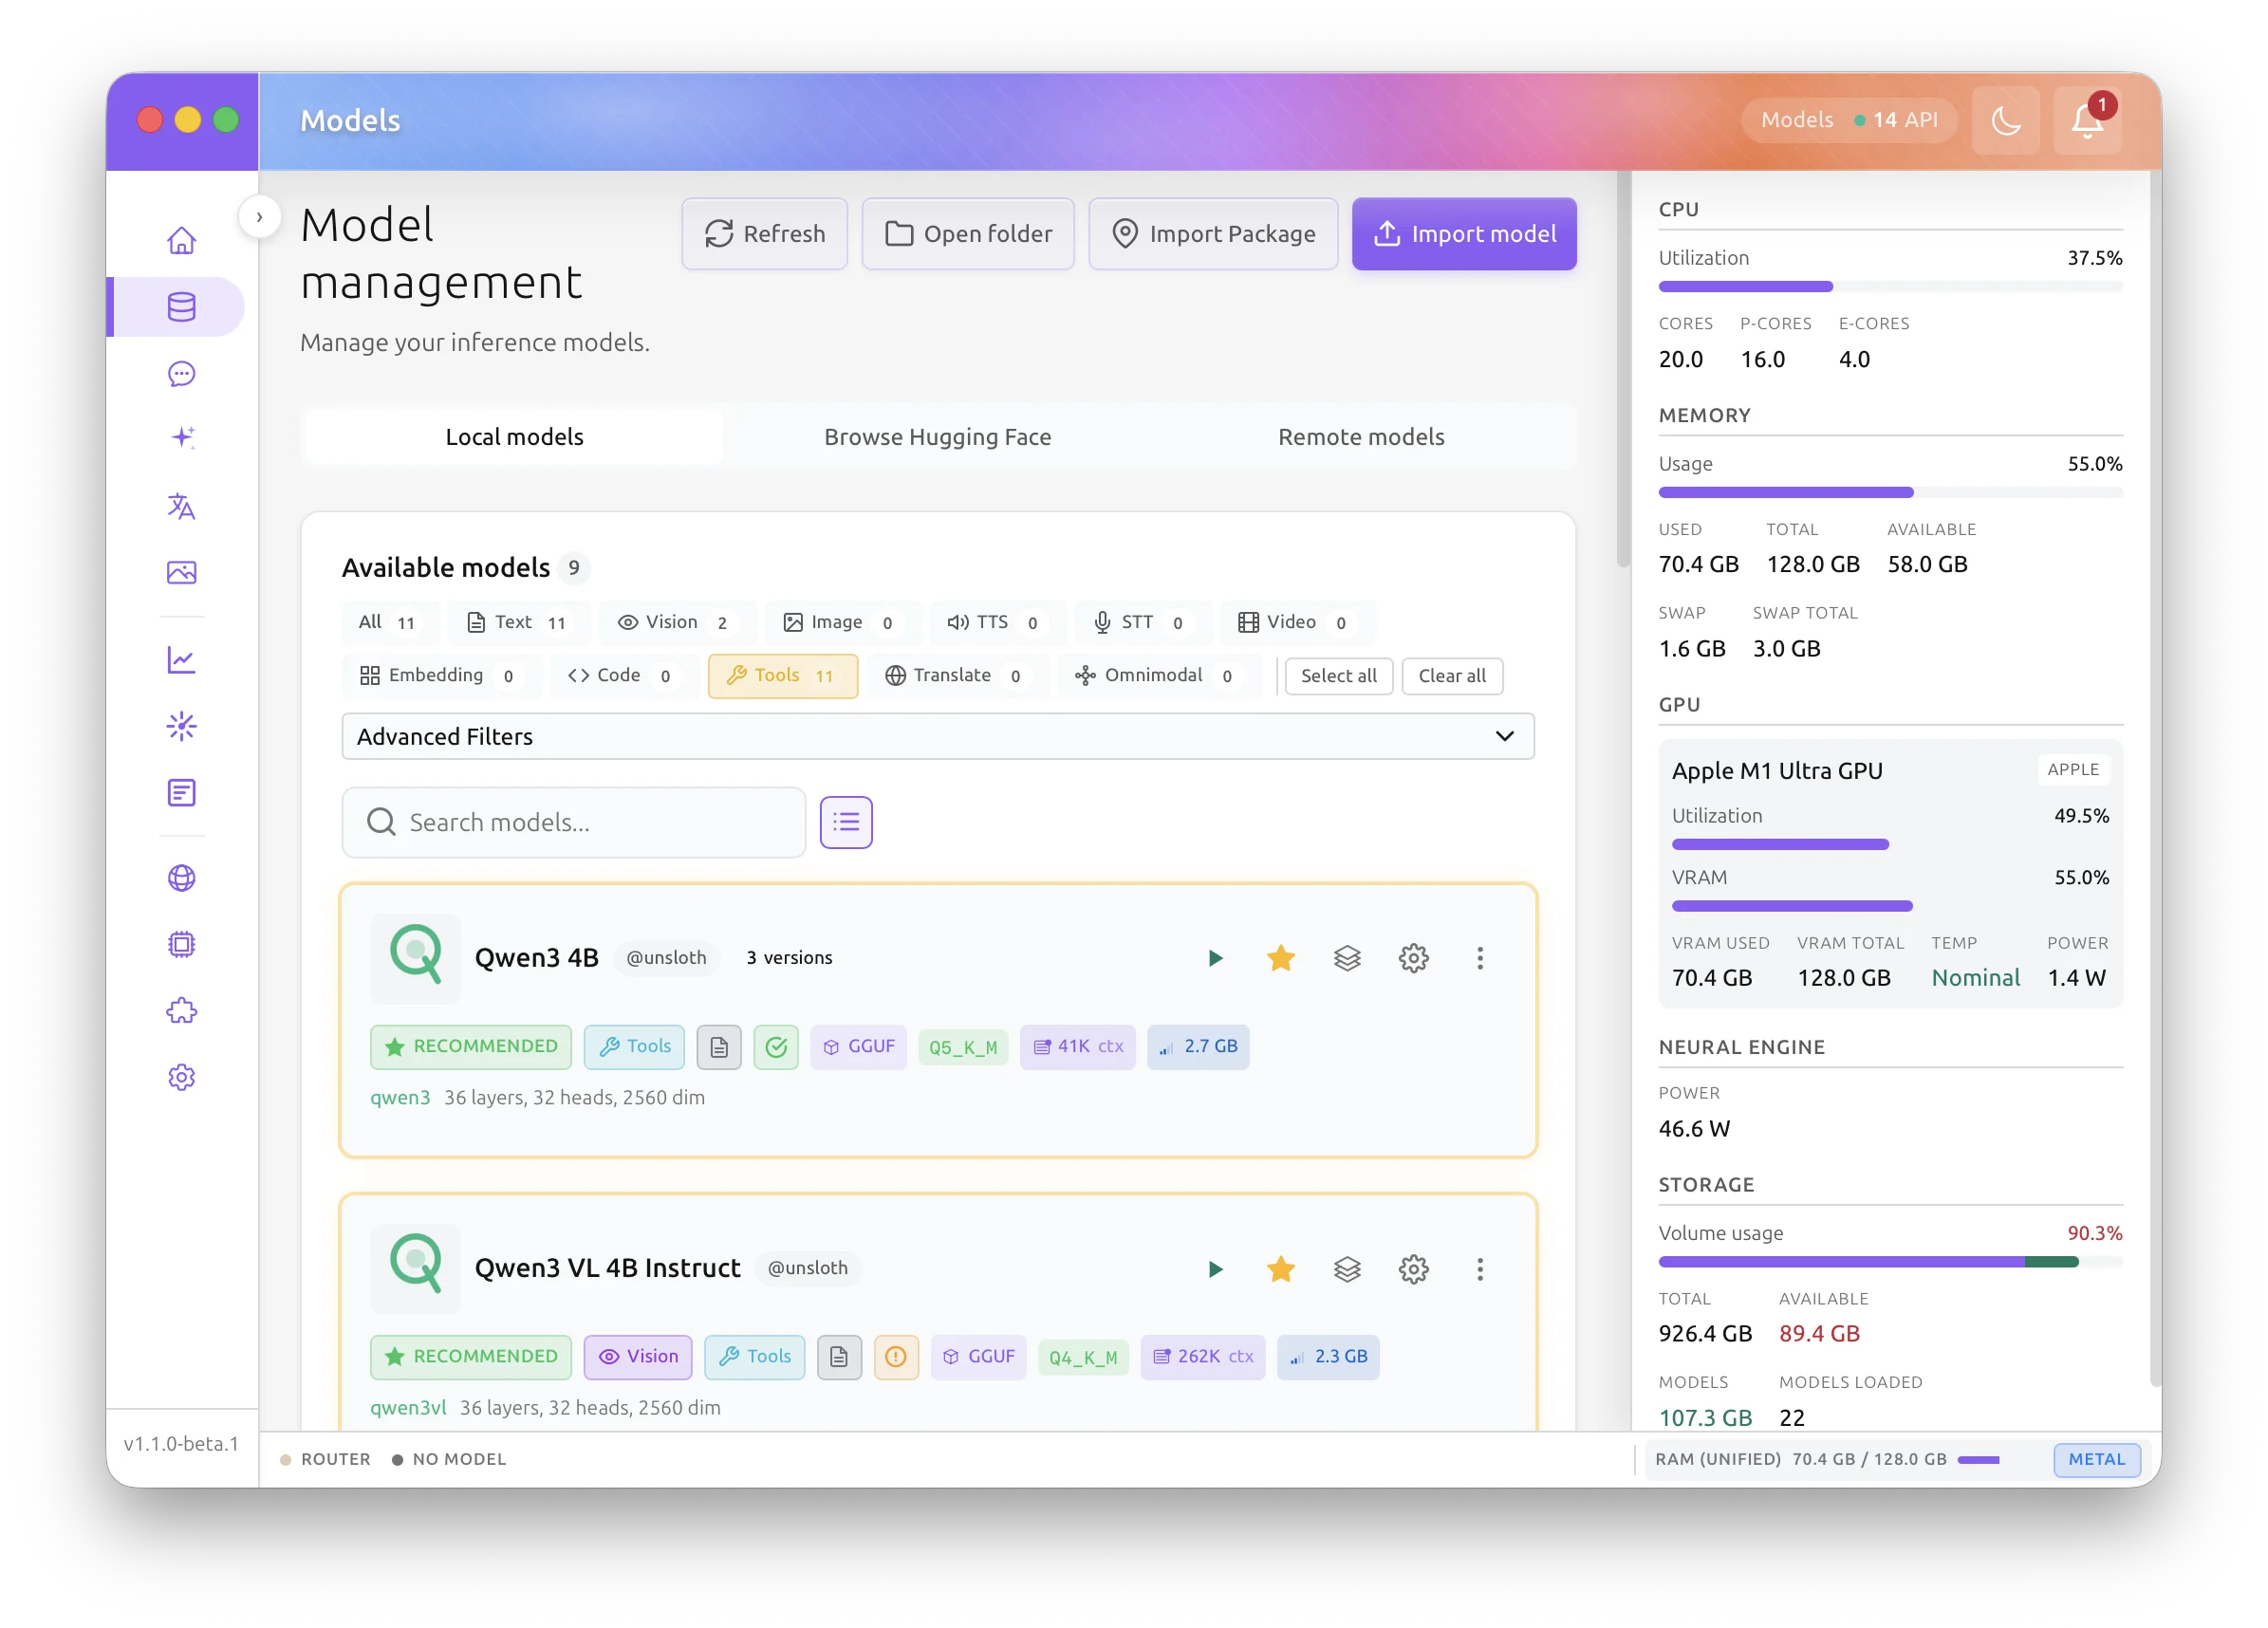Switch to Remote models tab

click(1360, 437)
